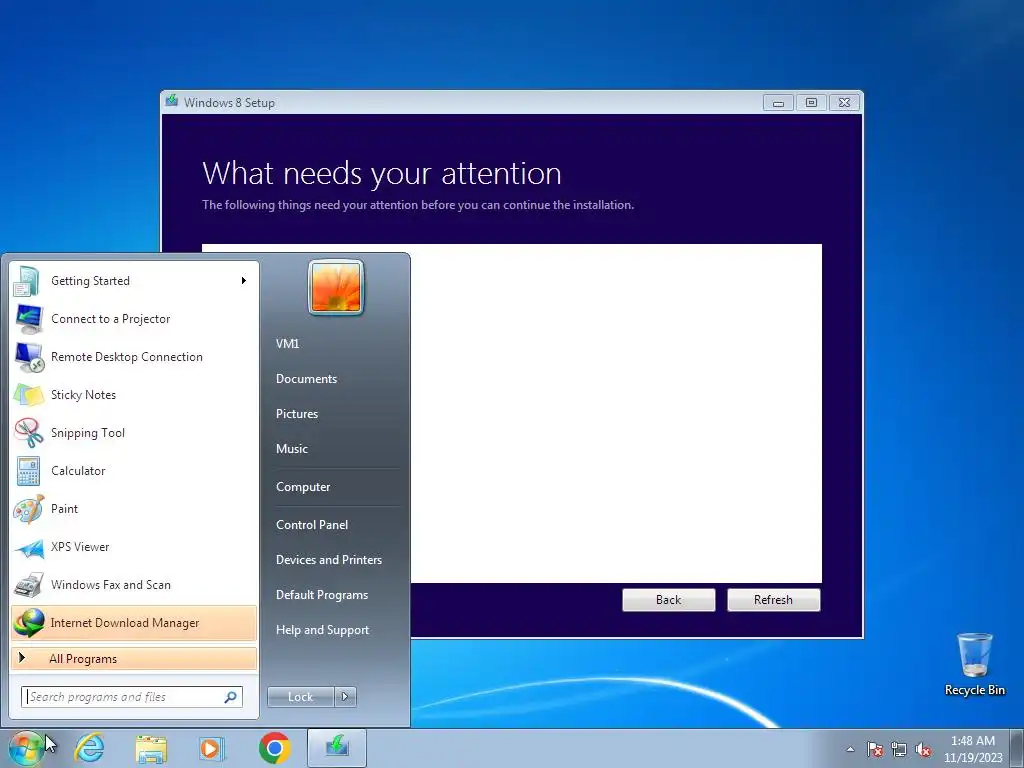Image resolution: width=1024 pixels, height=768 pixels.
Task: Open VM1 user folder
Action: (287, 344)
